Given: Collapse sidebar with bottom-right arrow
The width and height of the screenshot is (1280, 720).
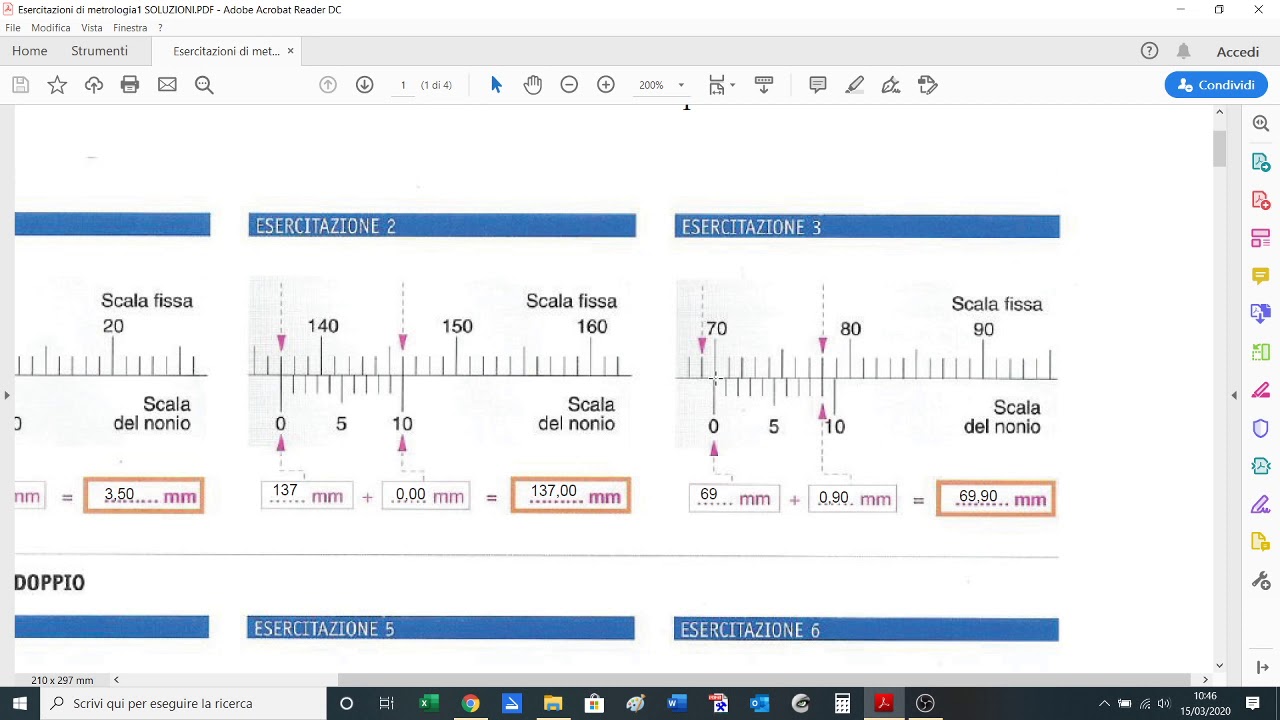Looking at the screenshot, I should (1261, 667).
